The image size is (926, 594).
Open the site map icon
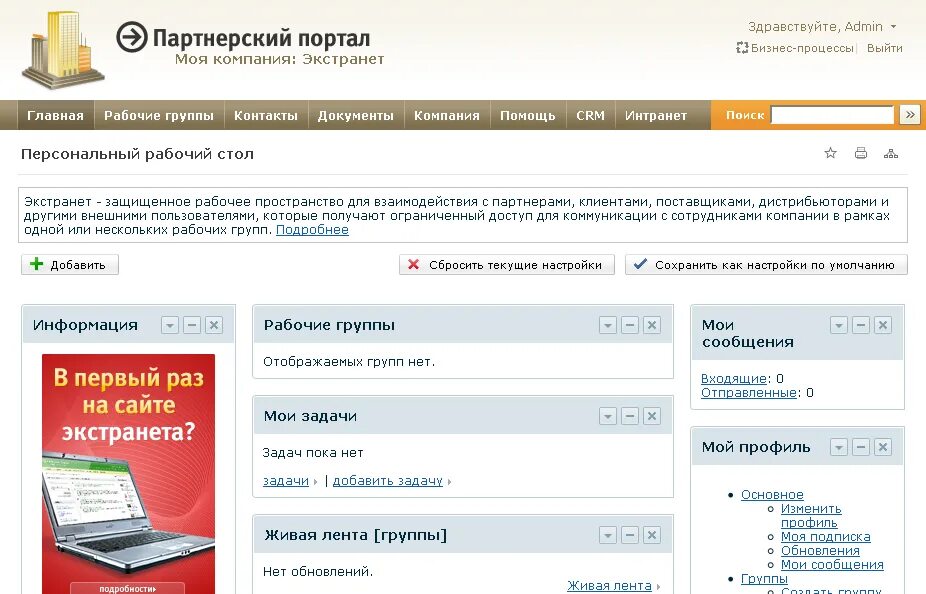coord(891,154)
